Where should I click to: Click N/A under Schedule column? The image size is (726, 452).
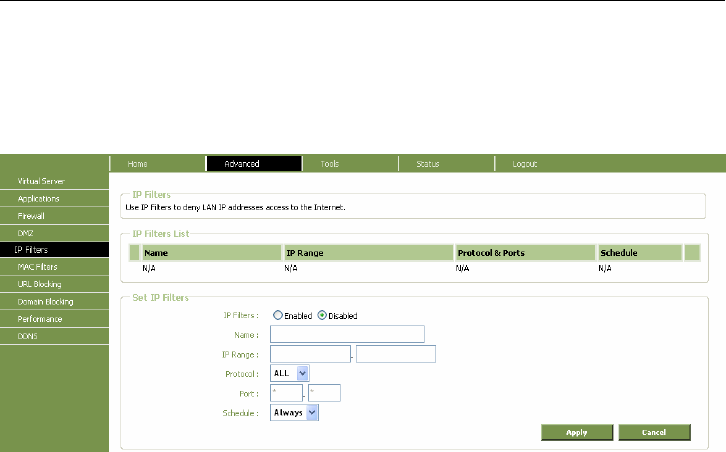click(x=605, y=268)
